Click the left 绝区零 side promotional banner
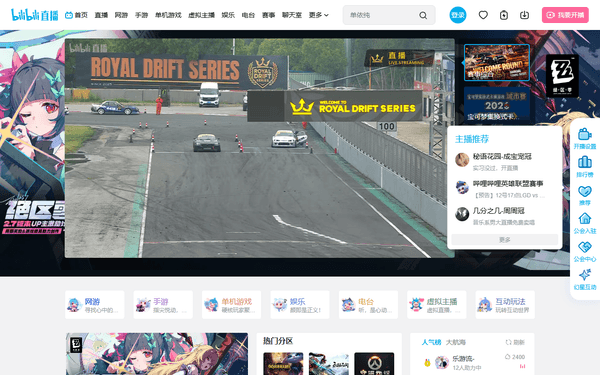Screen dimensions: 600x375 click(x=32, y=153)
